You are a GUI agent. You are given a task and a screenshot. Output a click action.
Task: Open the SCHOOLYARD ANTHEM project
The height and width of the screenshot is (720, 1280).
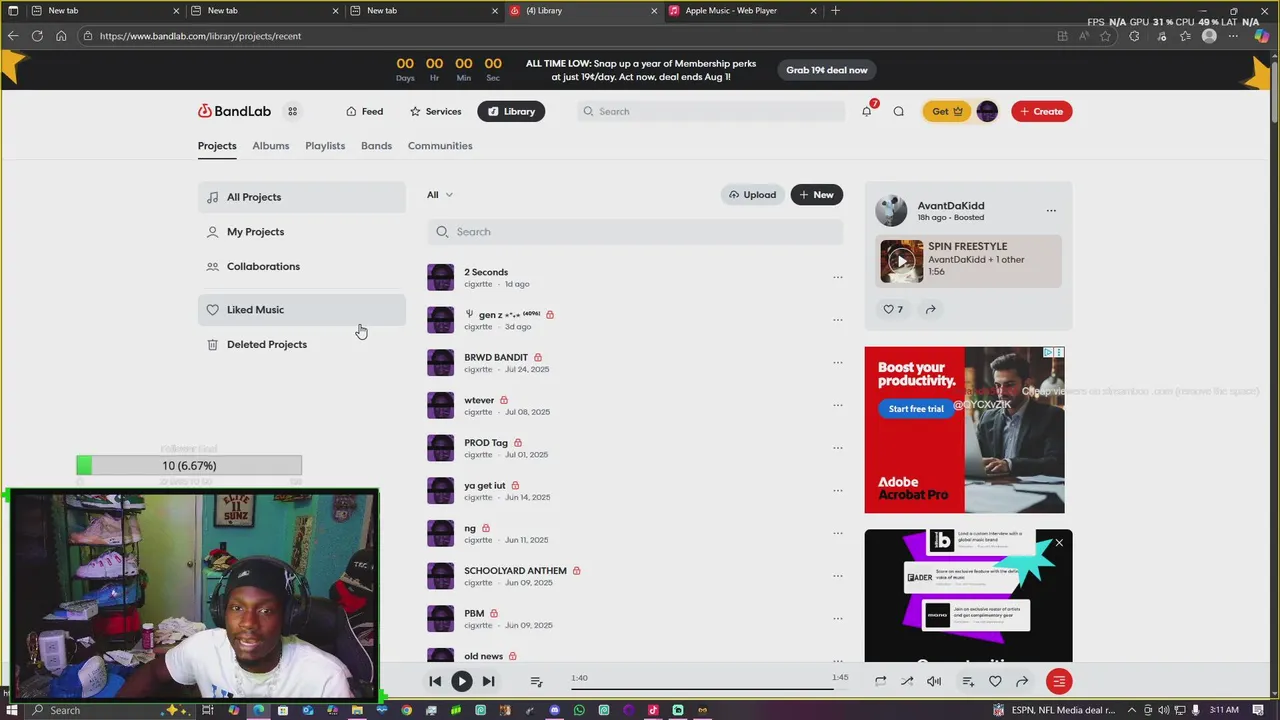coord(515,571)
